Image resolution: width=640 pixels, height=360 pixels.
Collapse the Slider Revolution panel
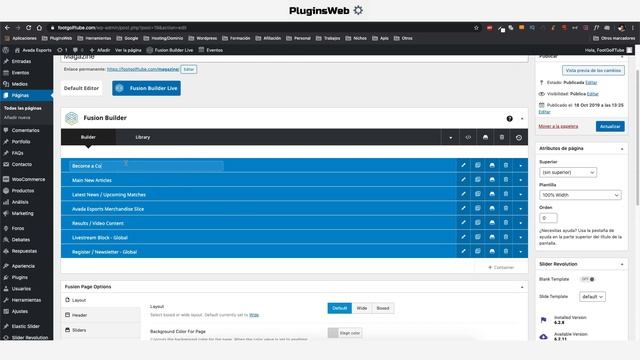point(622,264)
